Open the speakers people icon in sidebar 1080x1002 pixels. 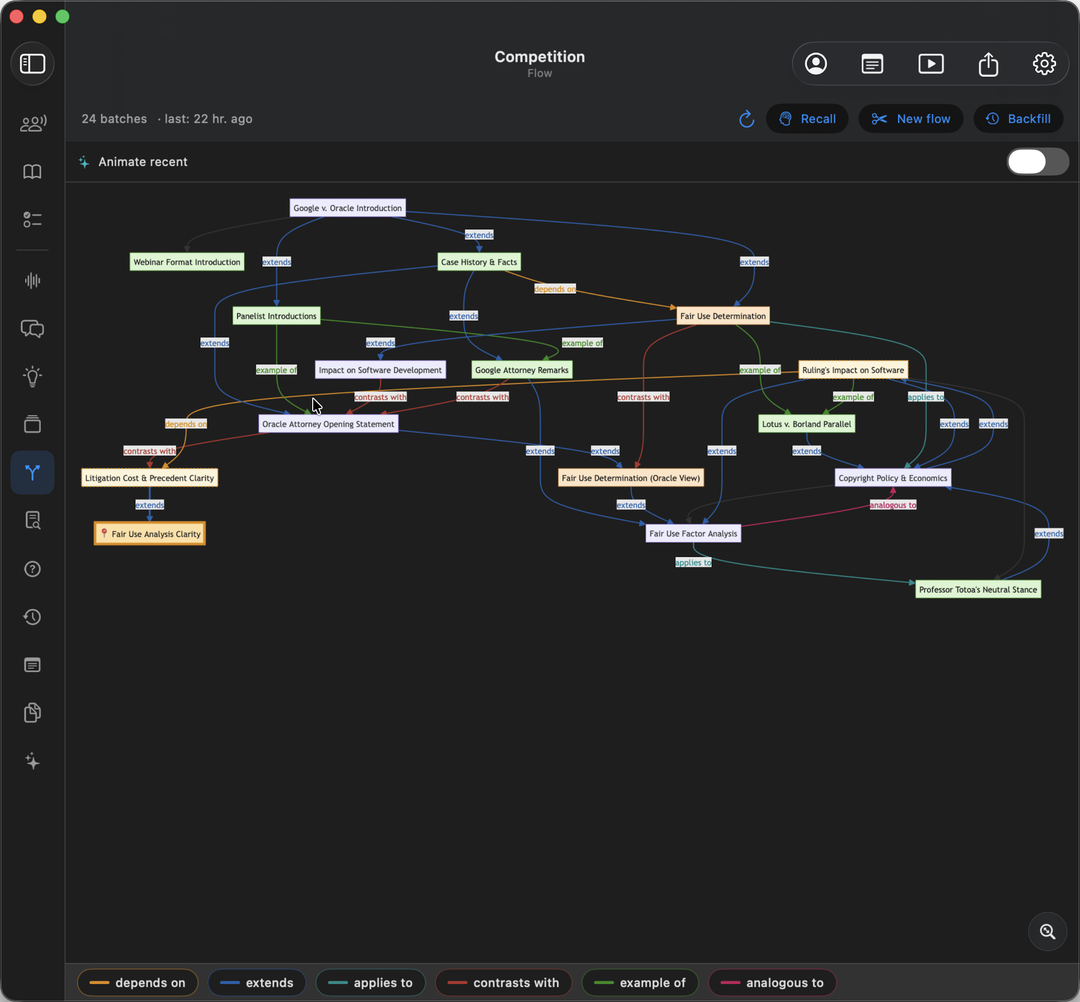click(32, 123)
